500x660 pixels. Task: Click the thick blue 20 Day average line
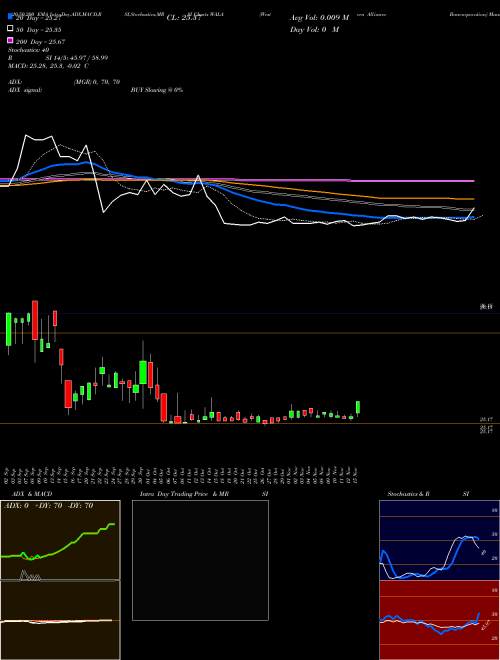(x=295, y=208)
